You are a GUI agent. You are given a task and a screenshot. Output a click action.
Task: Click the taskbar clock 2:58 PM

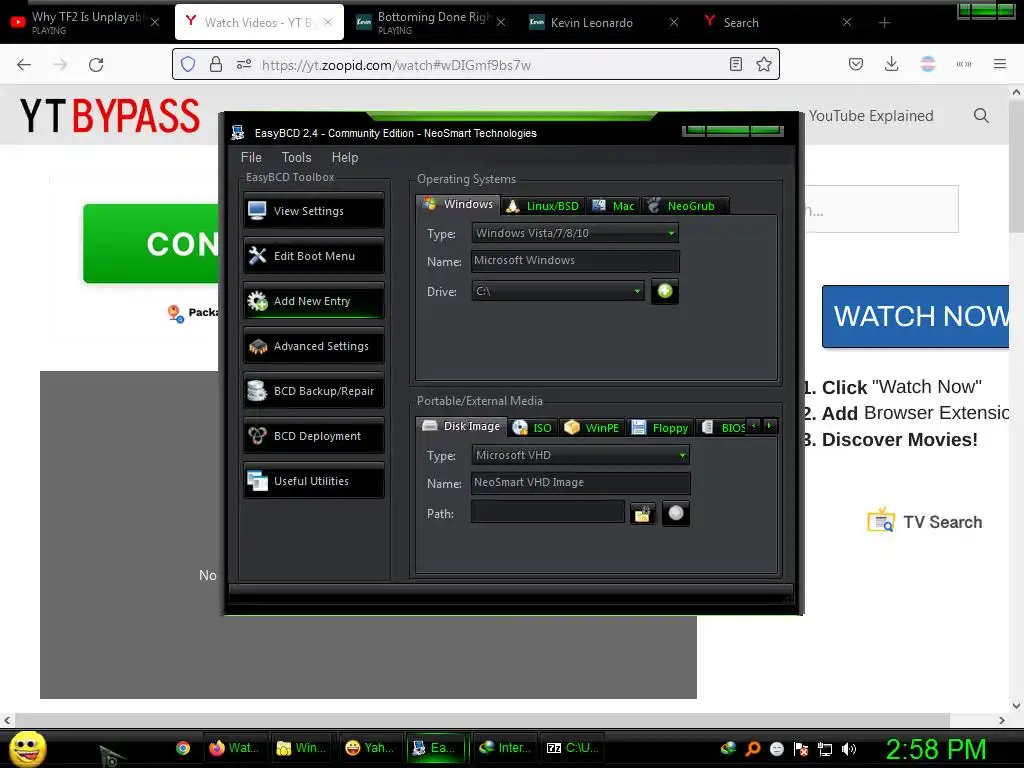click(936, 749)
